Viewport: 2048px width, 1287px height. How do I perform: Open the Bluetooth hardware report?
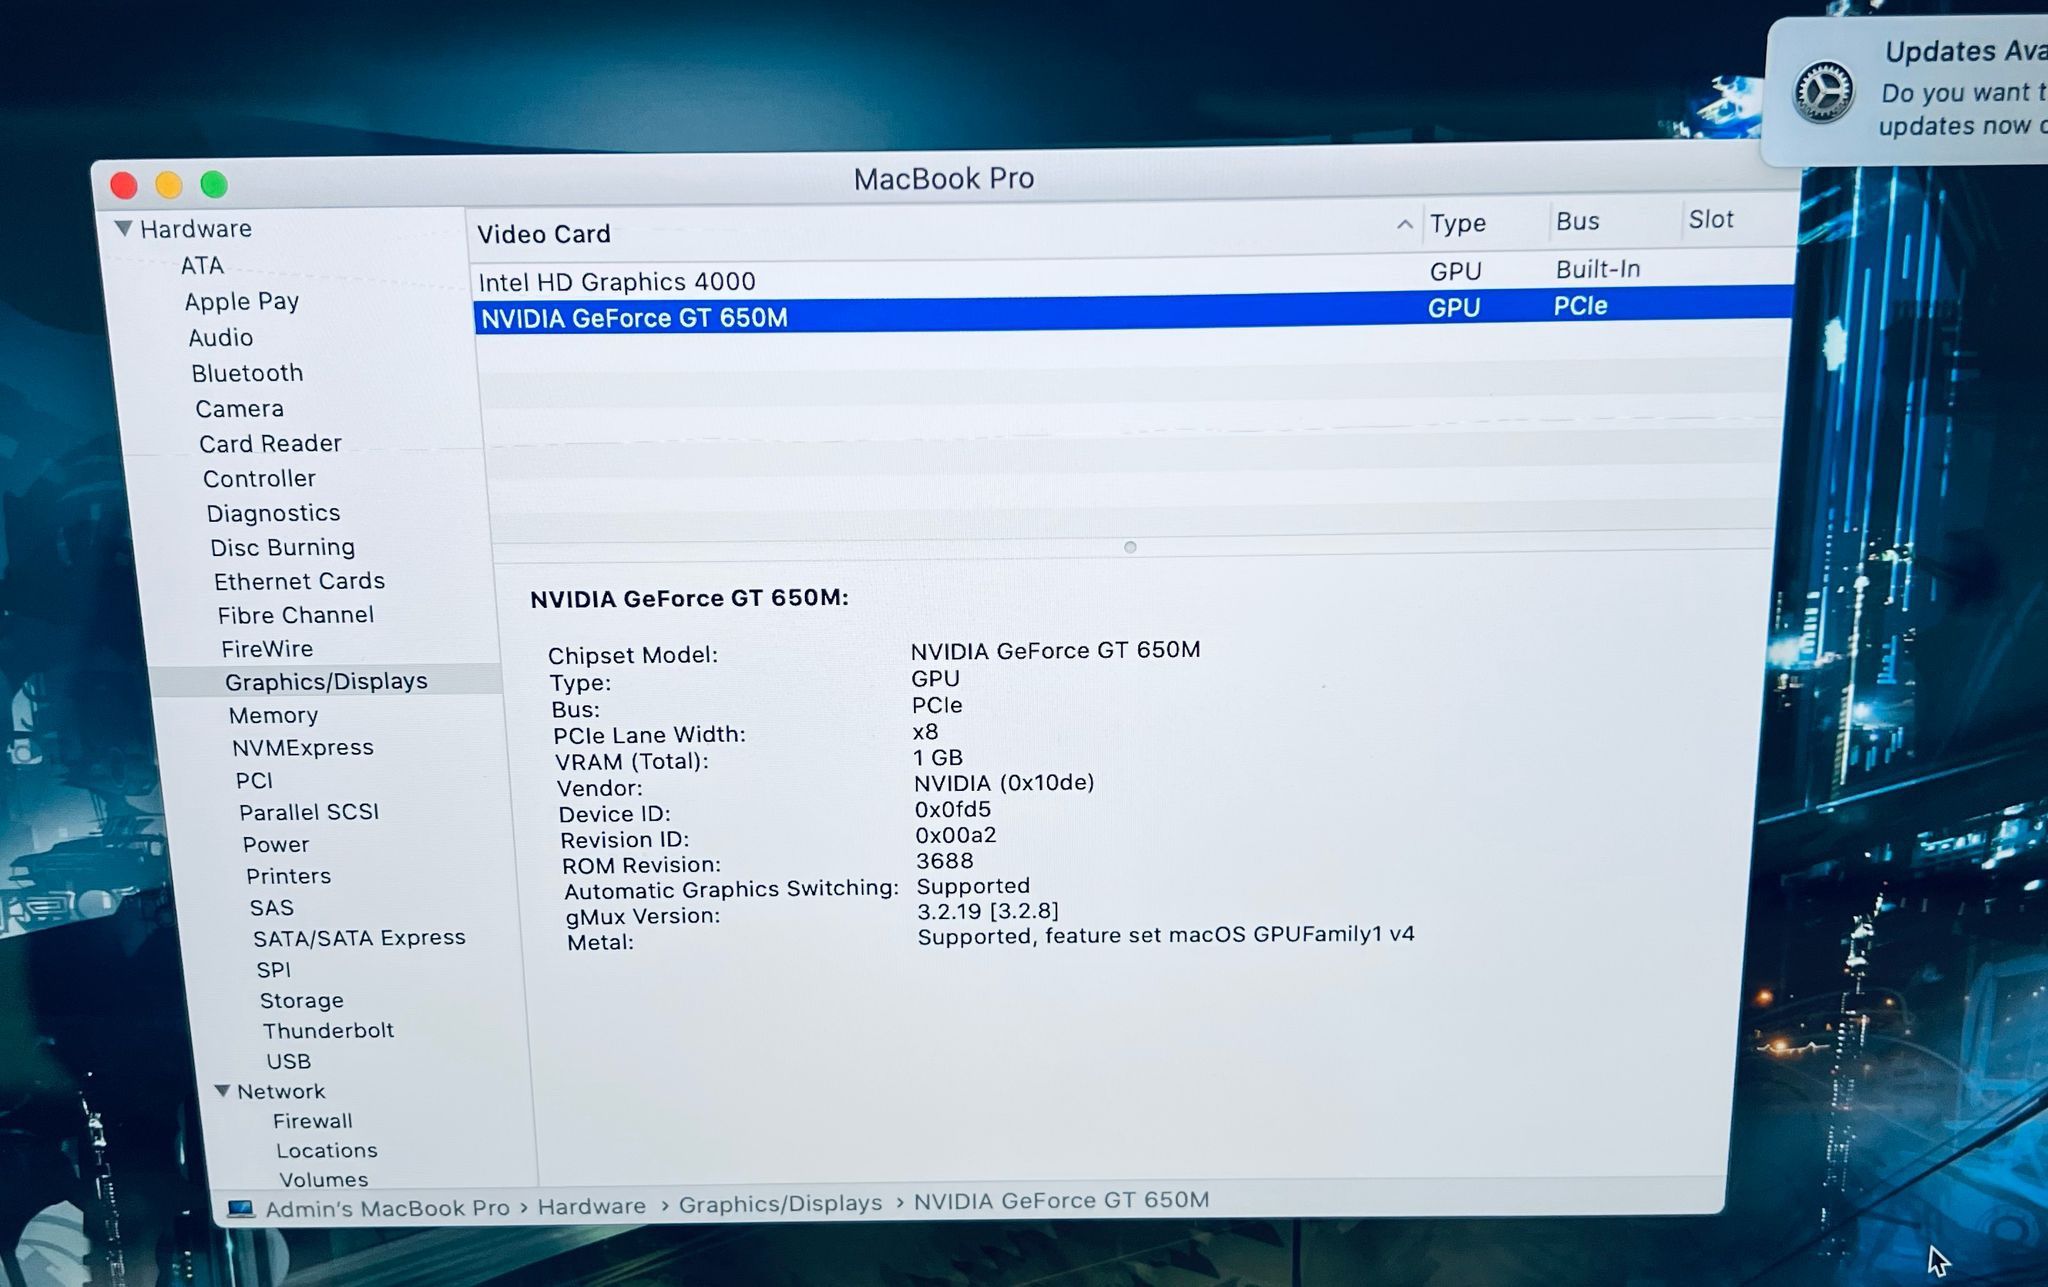(x=247, y=372)
